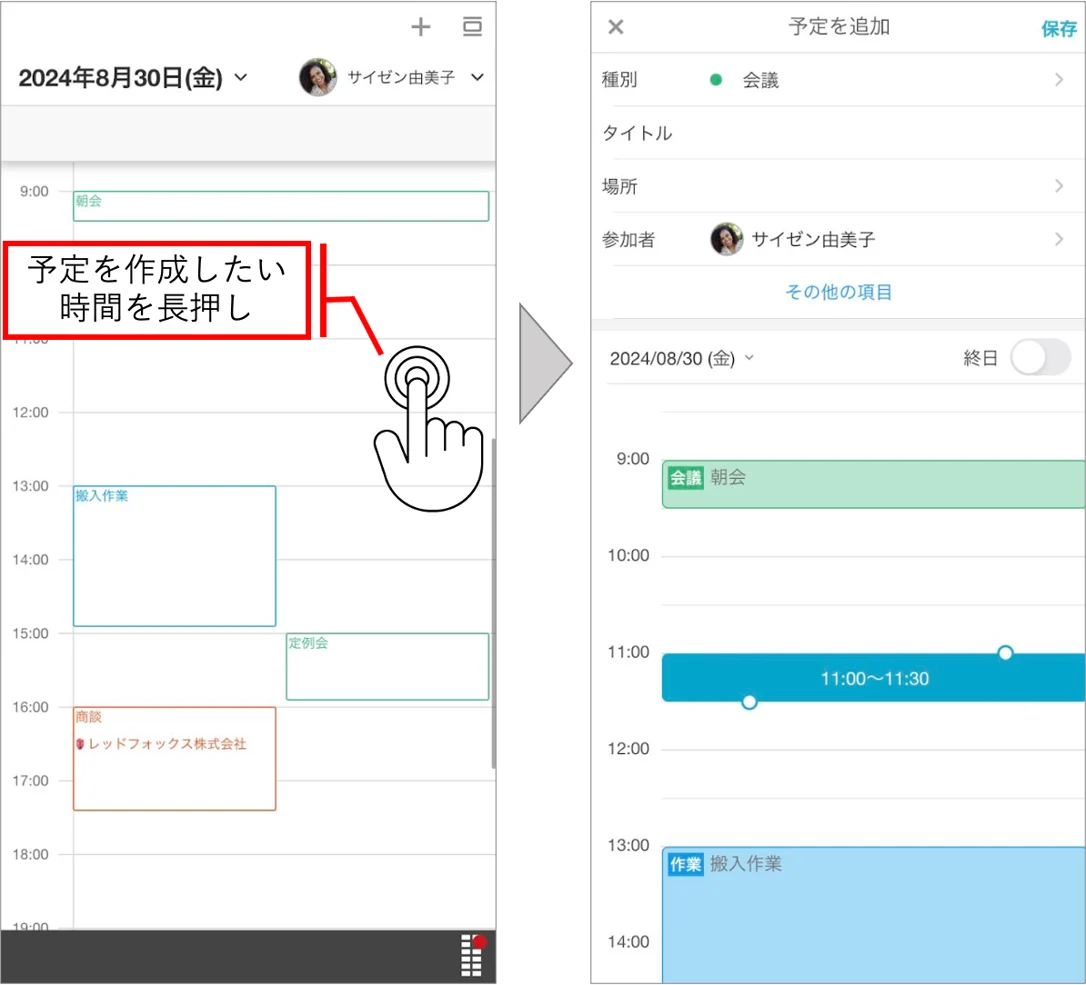The width and height of the screenshot is (1086, 985).
Task: Tap その他の項目 link
Action: 838,292
